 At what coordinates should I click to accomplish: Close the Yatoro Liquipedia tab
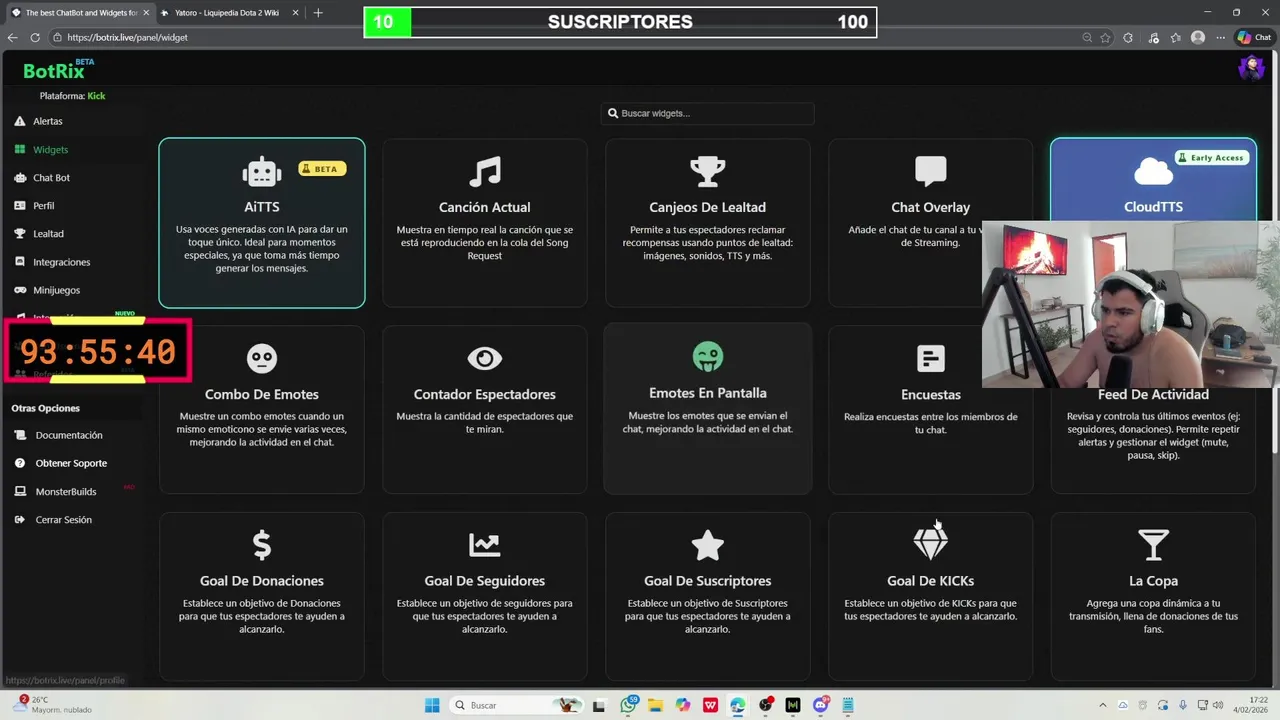[x=295, y=13]
